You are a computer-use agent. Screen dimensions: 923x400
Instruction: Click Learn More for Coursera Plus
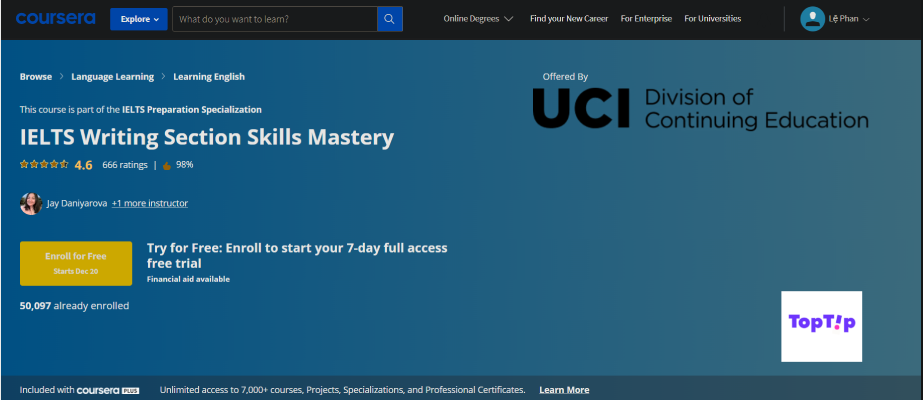[564, 390]
